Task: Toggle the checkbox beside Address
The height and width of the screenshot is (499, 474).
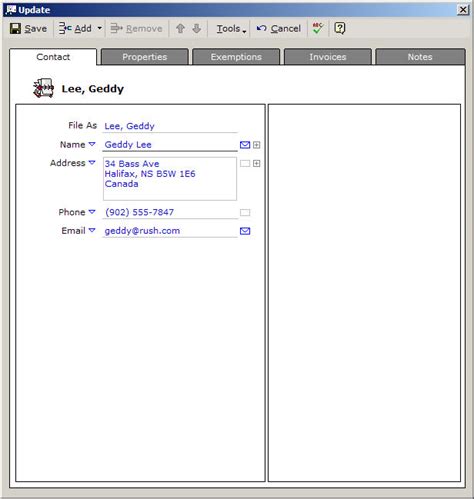Action: click(245, 163)
